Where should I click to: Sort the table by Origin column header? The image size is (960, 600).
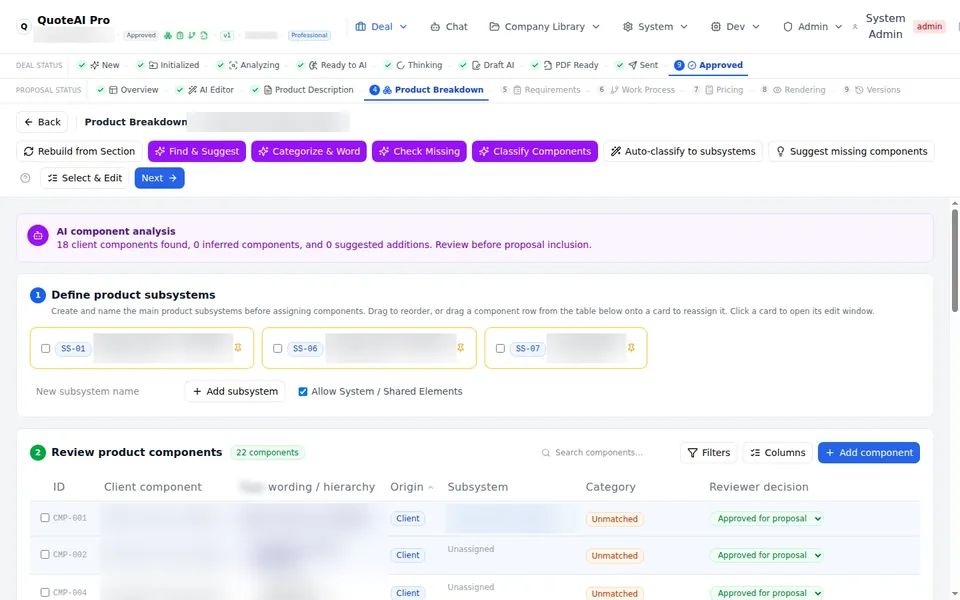point(411,487)
